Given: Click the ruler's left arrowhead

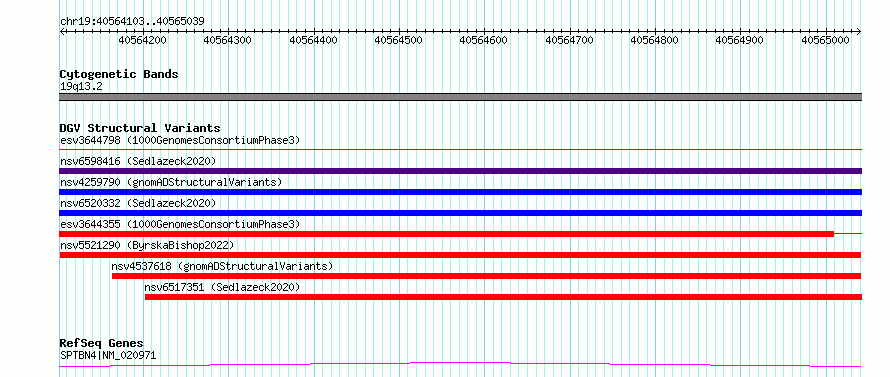Looking at the screenshot, I should click(62, 32).
